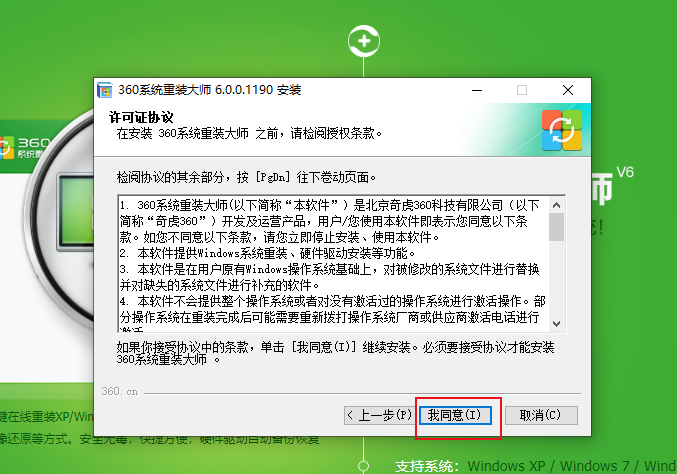Click the colorful 360 logo in dialog header
Image resolution: width=677 pixels, height=474 pixels.
click(562, 130)
